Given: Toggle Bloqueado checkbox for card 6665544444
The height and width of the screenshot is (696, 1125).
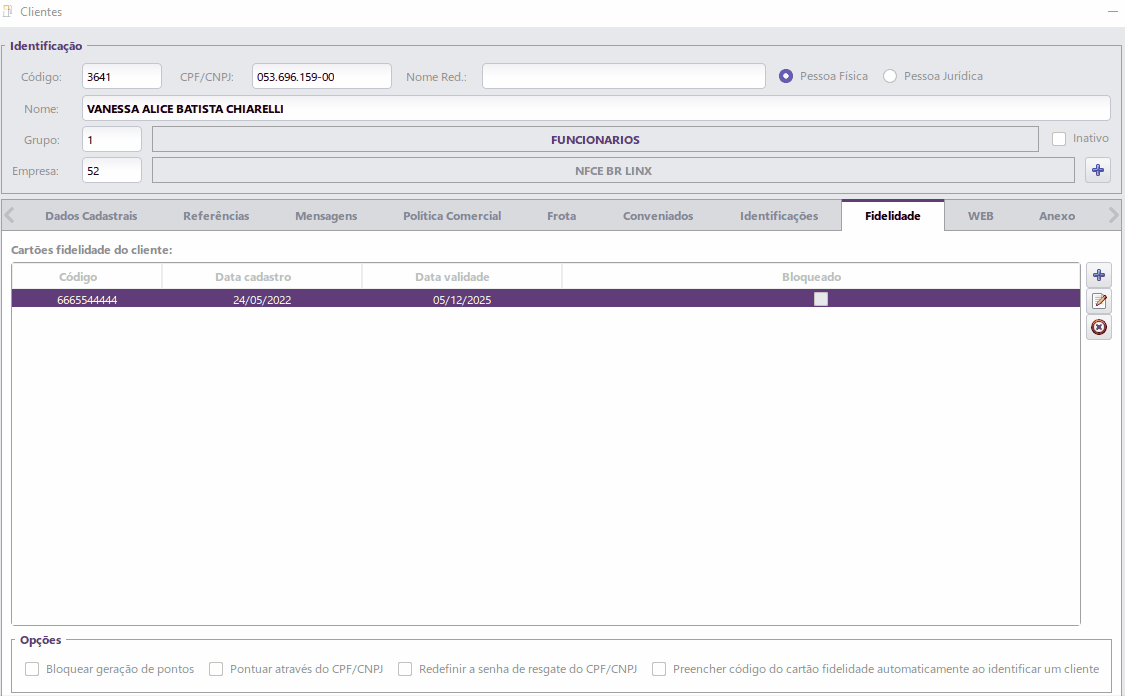Looking at the screenshot, I should 821,299.
